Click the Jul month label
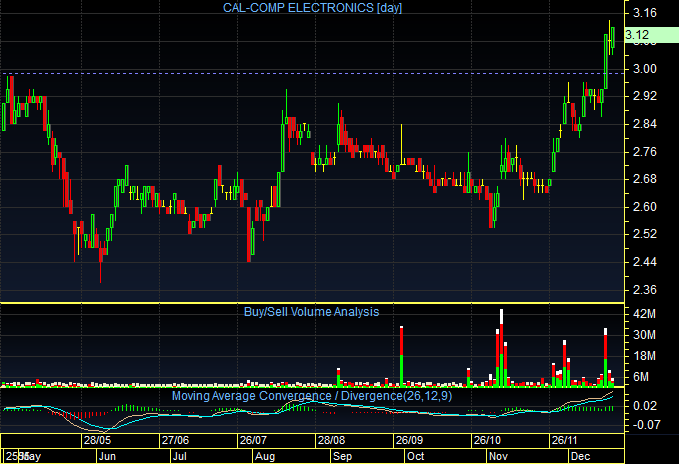 (x=179, y=456)
